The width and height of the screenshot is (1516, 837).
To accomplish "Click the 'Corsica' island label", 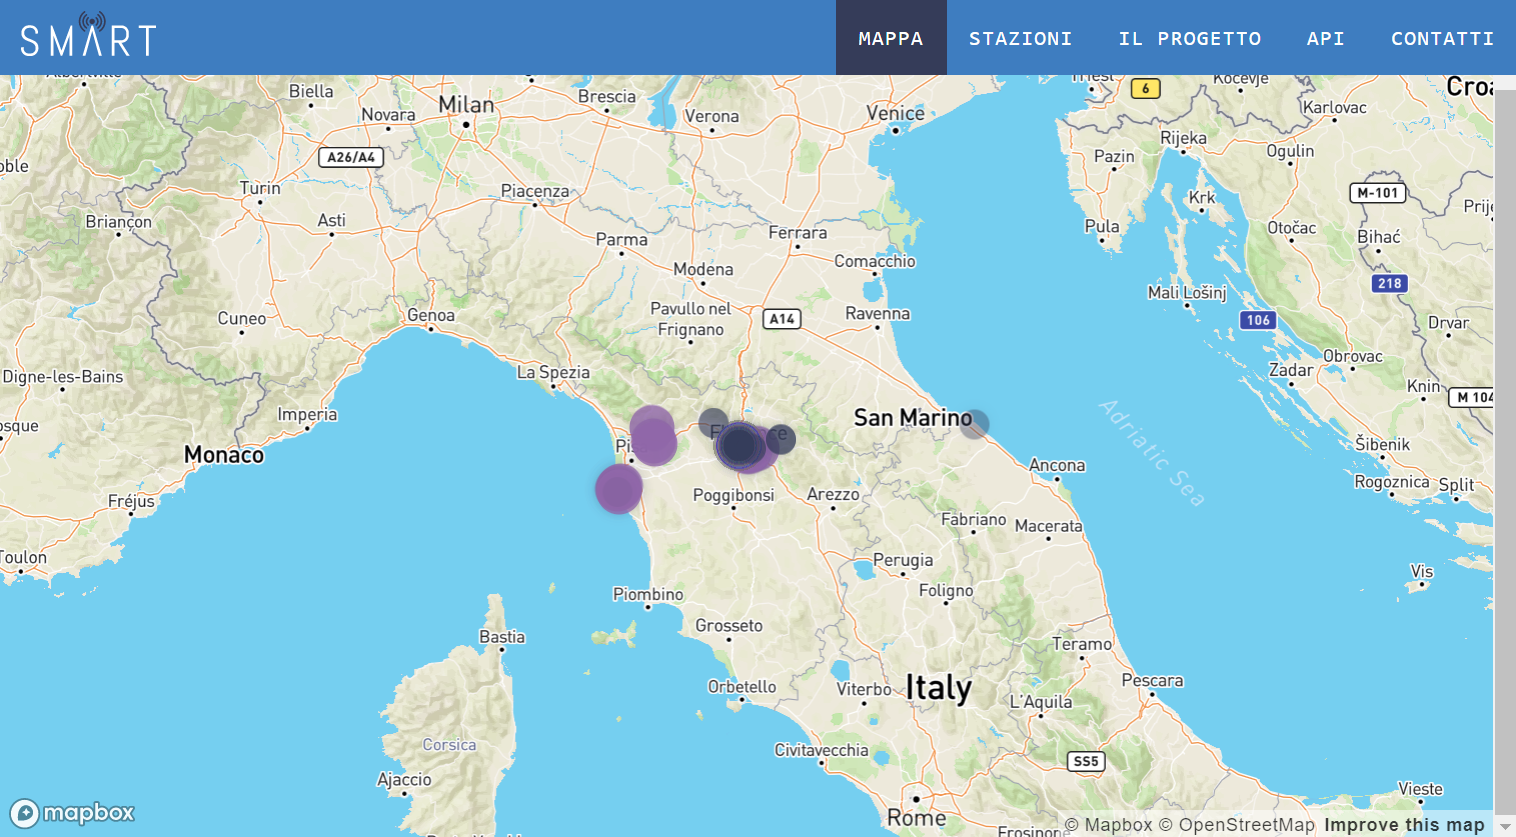I will pyautogui.click(x=449, y=745).
